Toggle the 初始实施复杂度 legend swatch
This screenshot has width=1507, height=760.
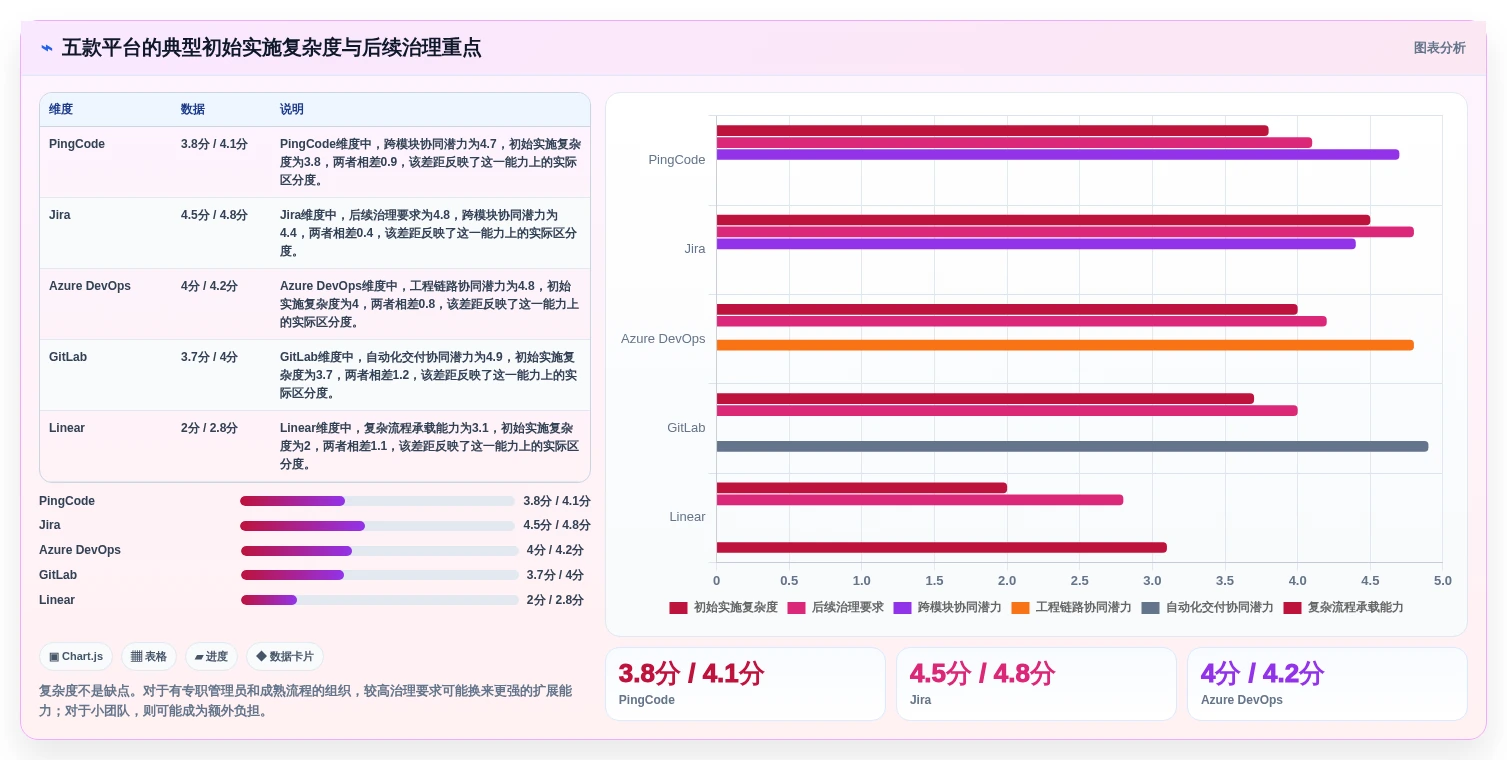[x=678, y=608]
